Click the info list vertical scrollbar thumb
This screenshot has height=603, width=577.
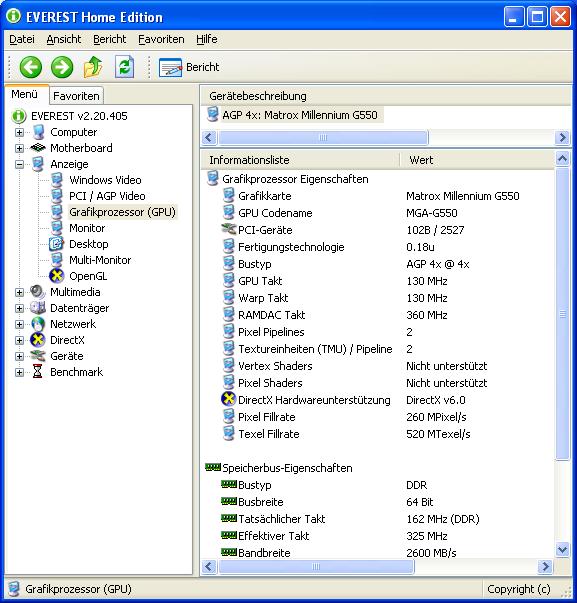(x=562, y=313)
